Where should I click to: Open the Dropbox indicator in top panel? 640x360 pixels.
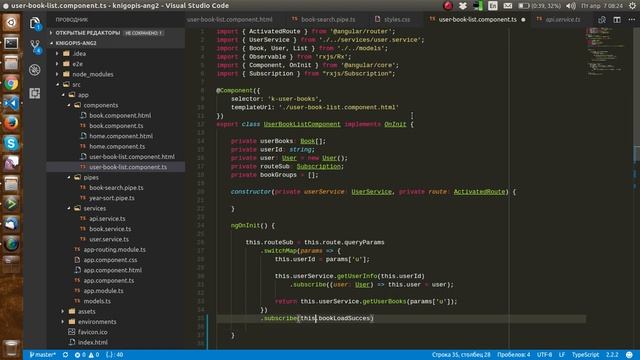[462, 6]
